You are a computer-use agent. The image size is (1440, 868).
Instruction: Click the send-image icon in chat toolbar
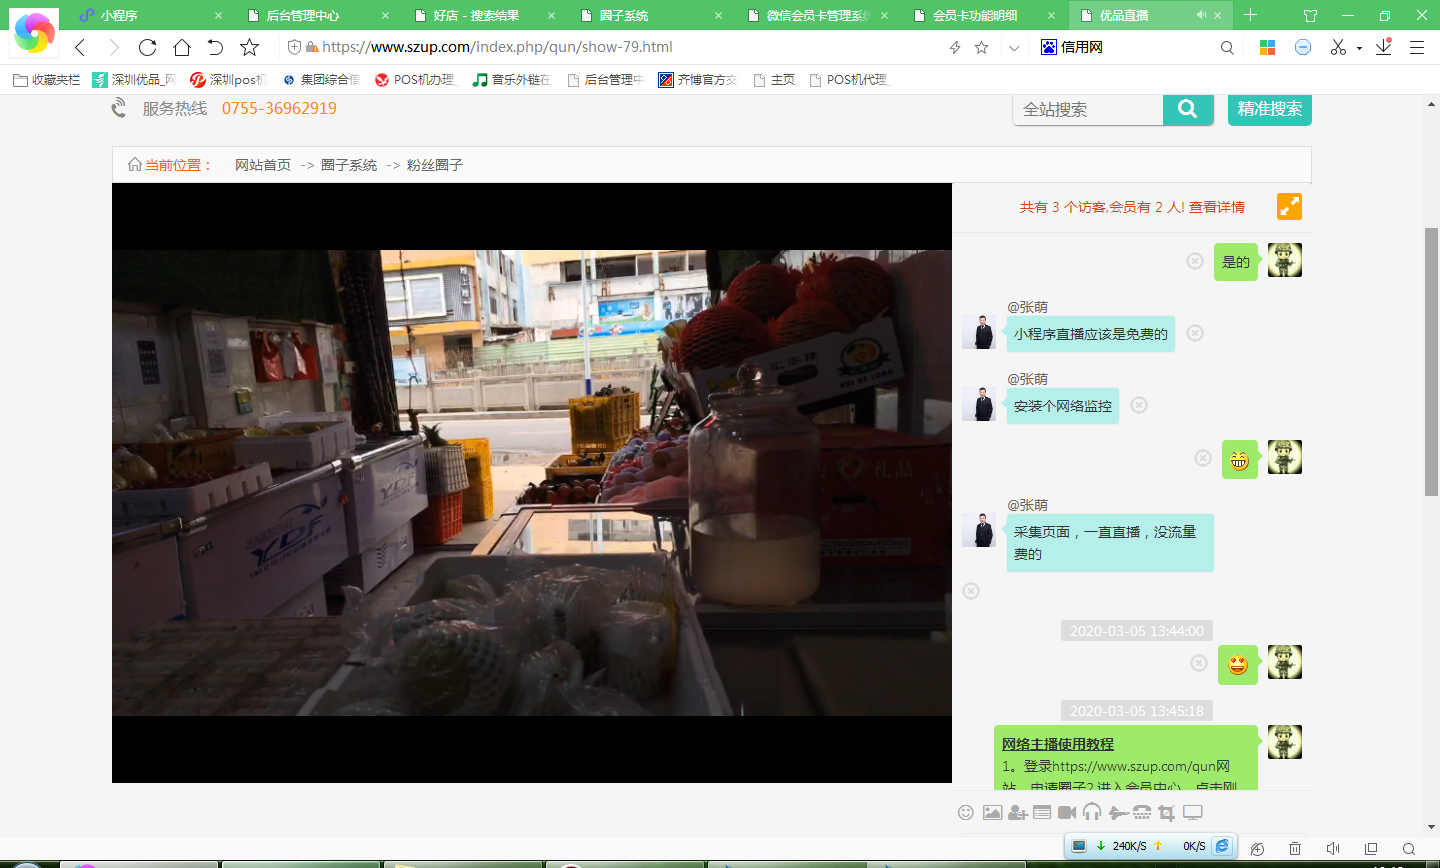pyautogui.click(x=992, y=813)
